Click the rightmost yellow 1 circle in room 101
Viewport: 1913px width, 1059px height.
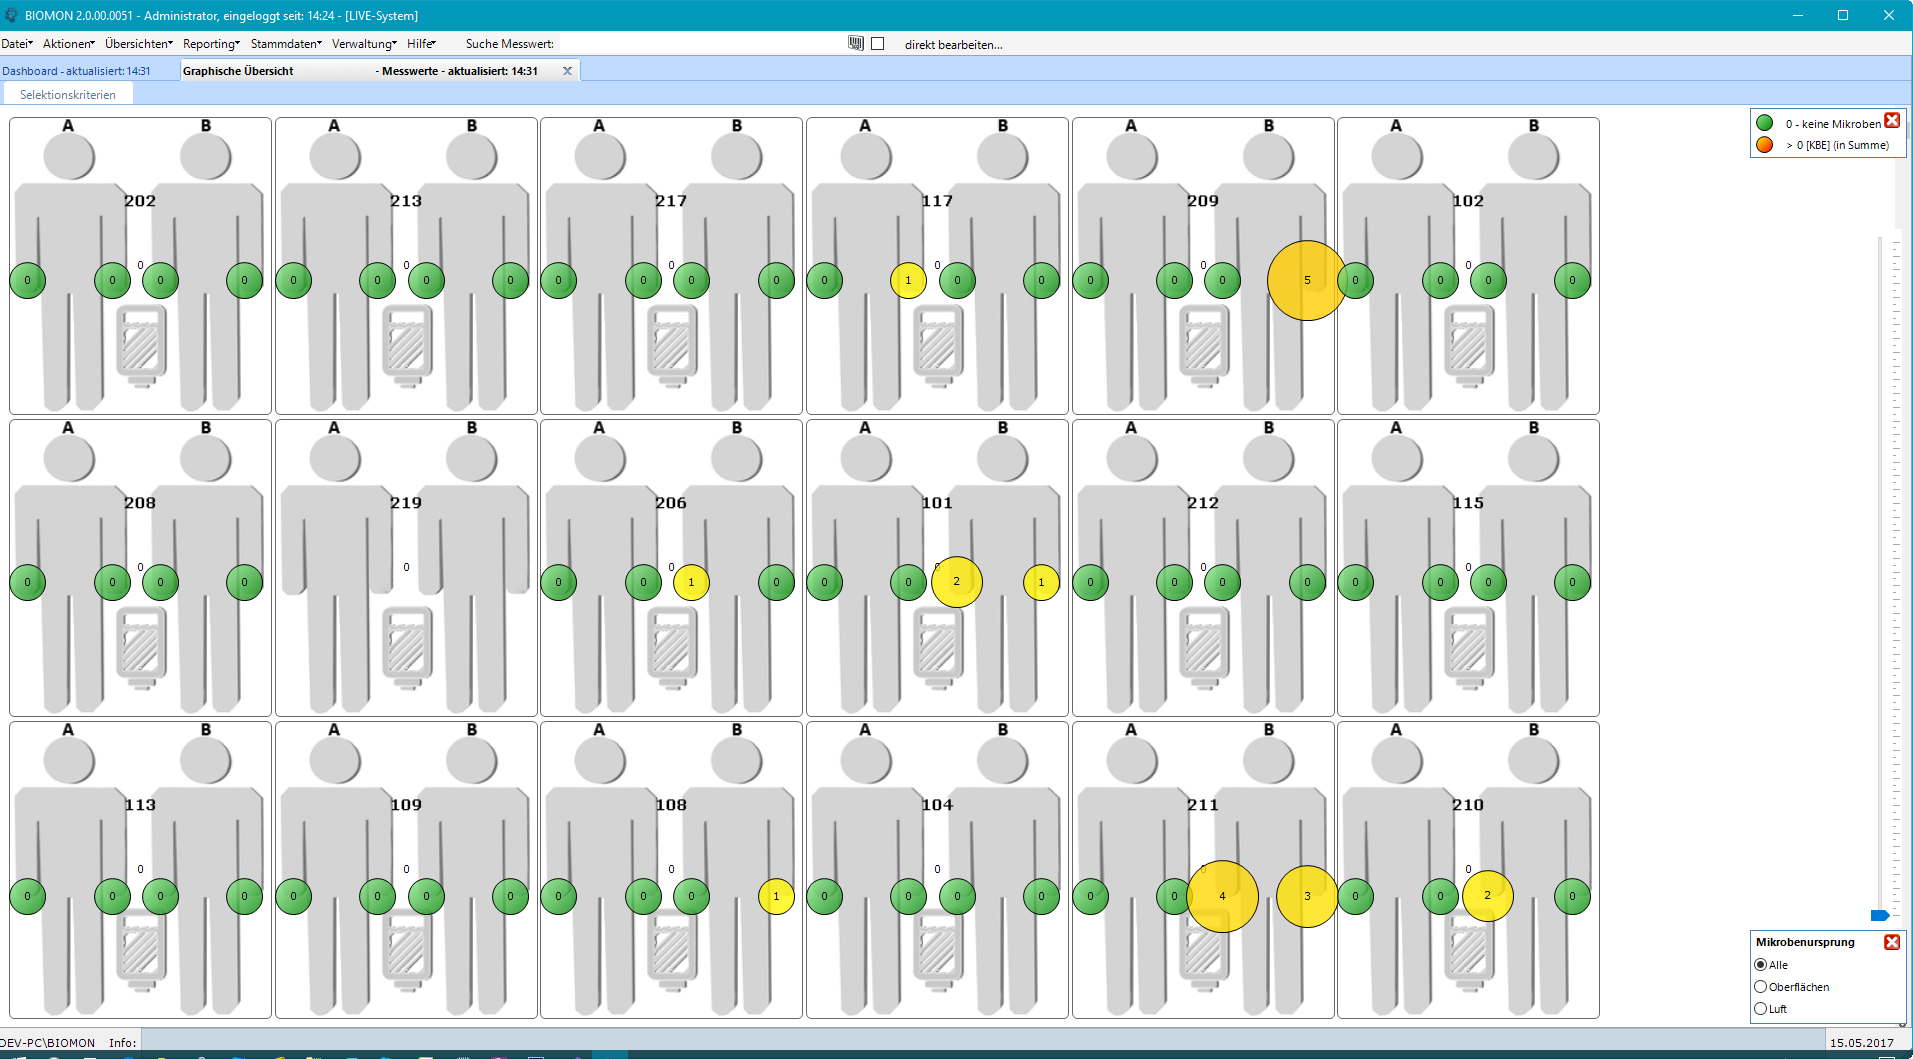pos(1041,582)
